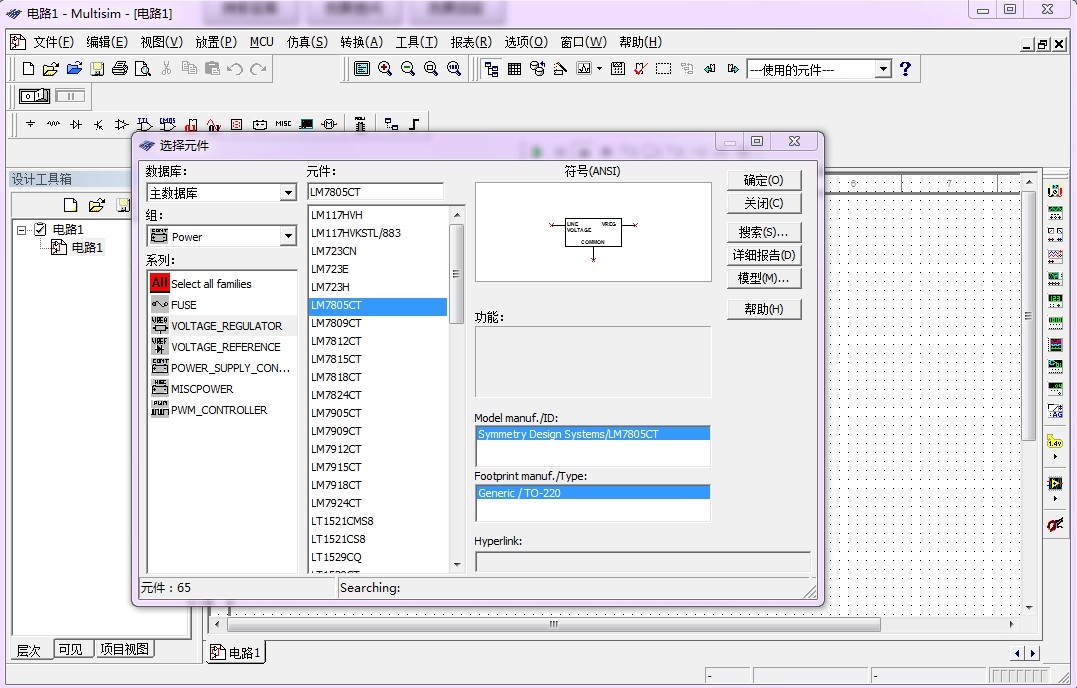The width and height of the screenshot is (1077, 688).
Task: Open the 仿真(S) menu
Action: [307, 43]
